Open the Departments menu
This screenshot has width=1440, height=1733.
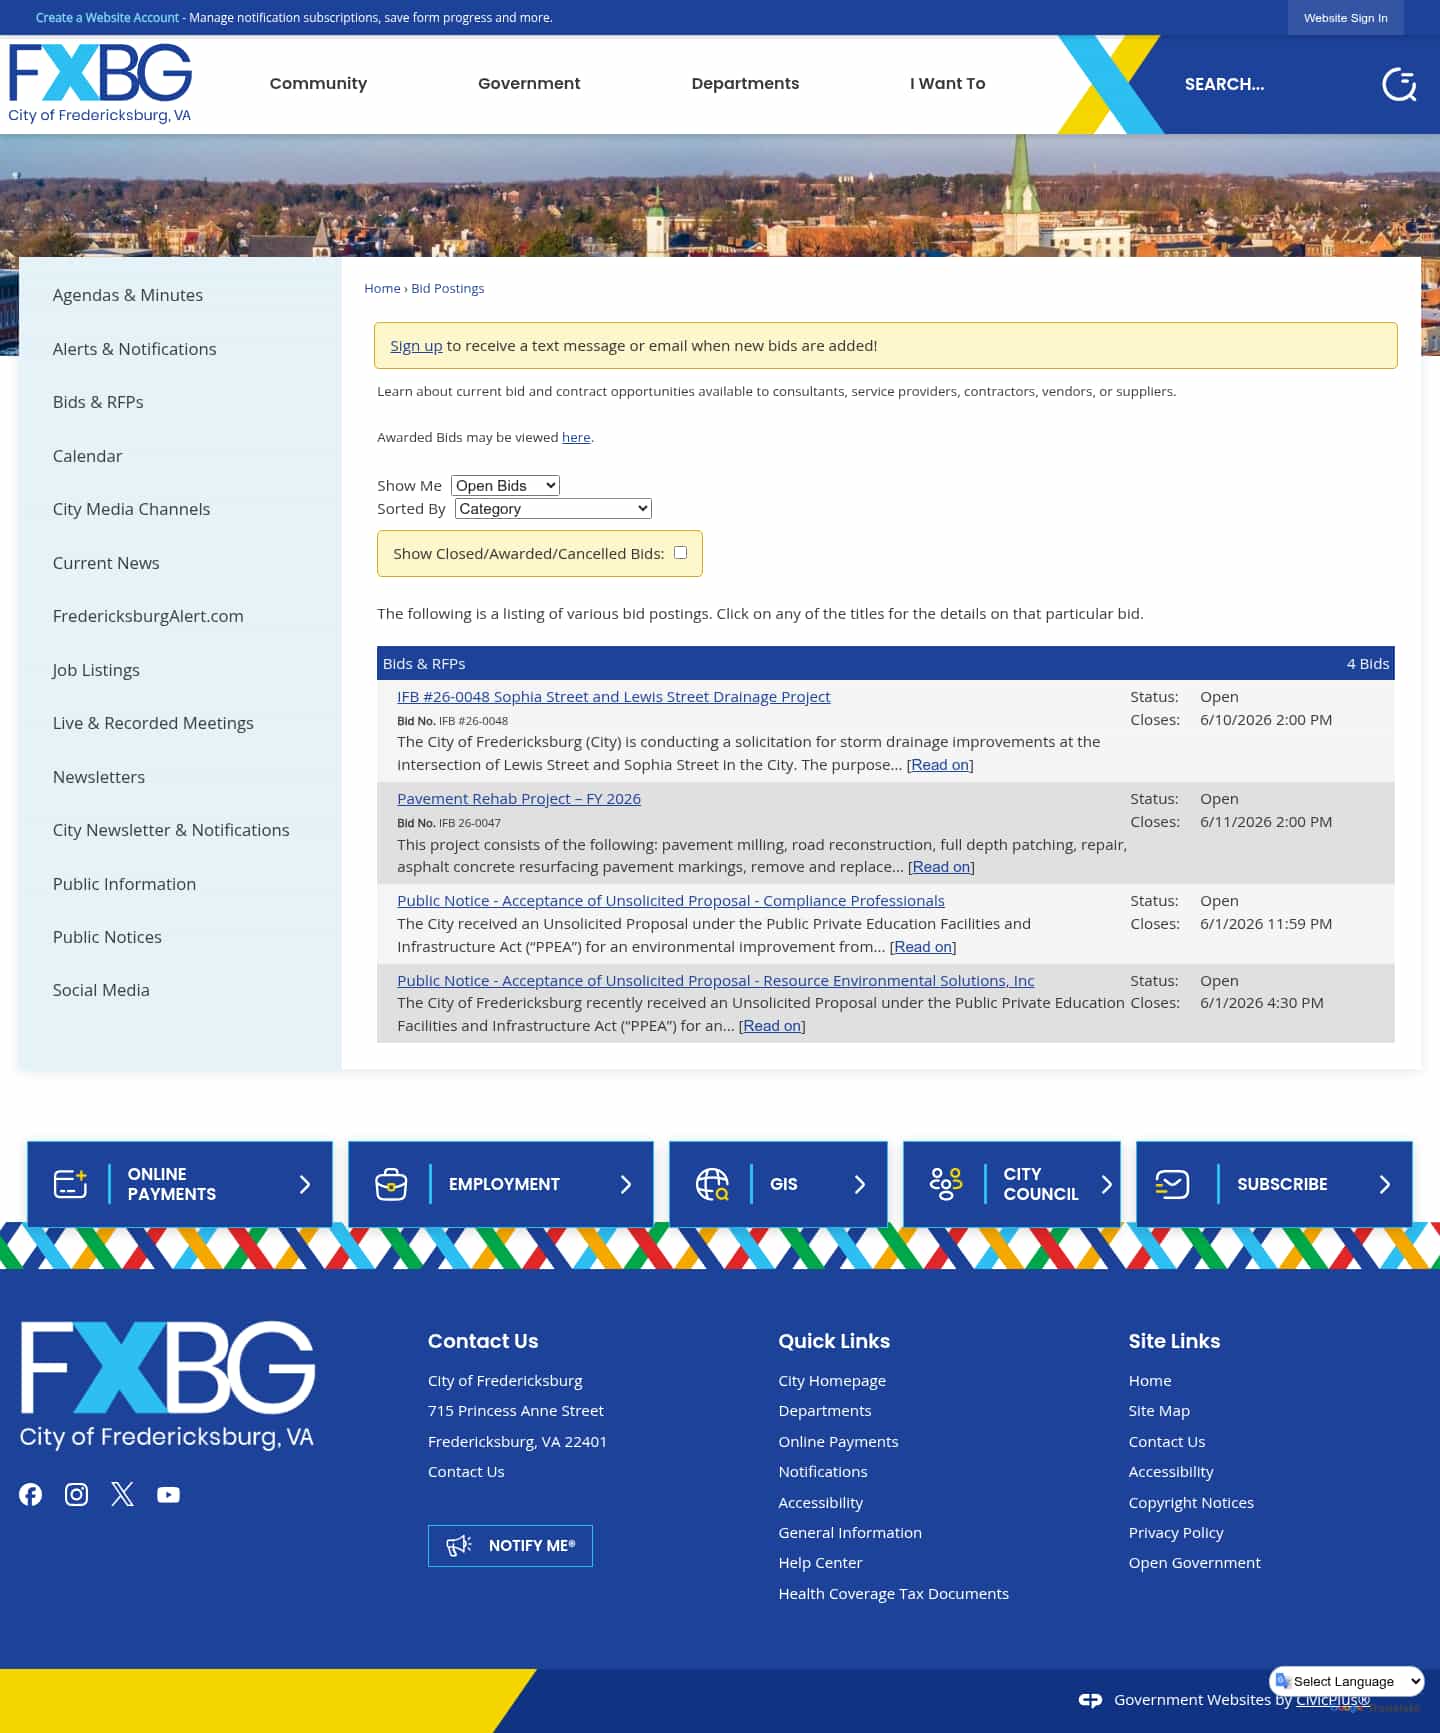click(x=745, y=84)
